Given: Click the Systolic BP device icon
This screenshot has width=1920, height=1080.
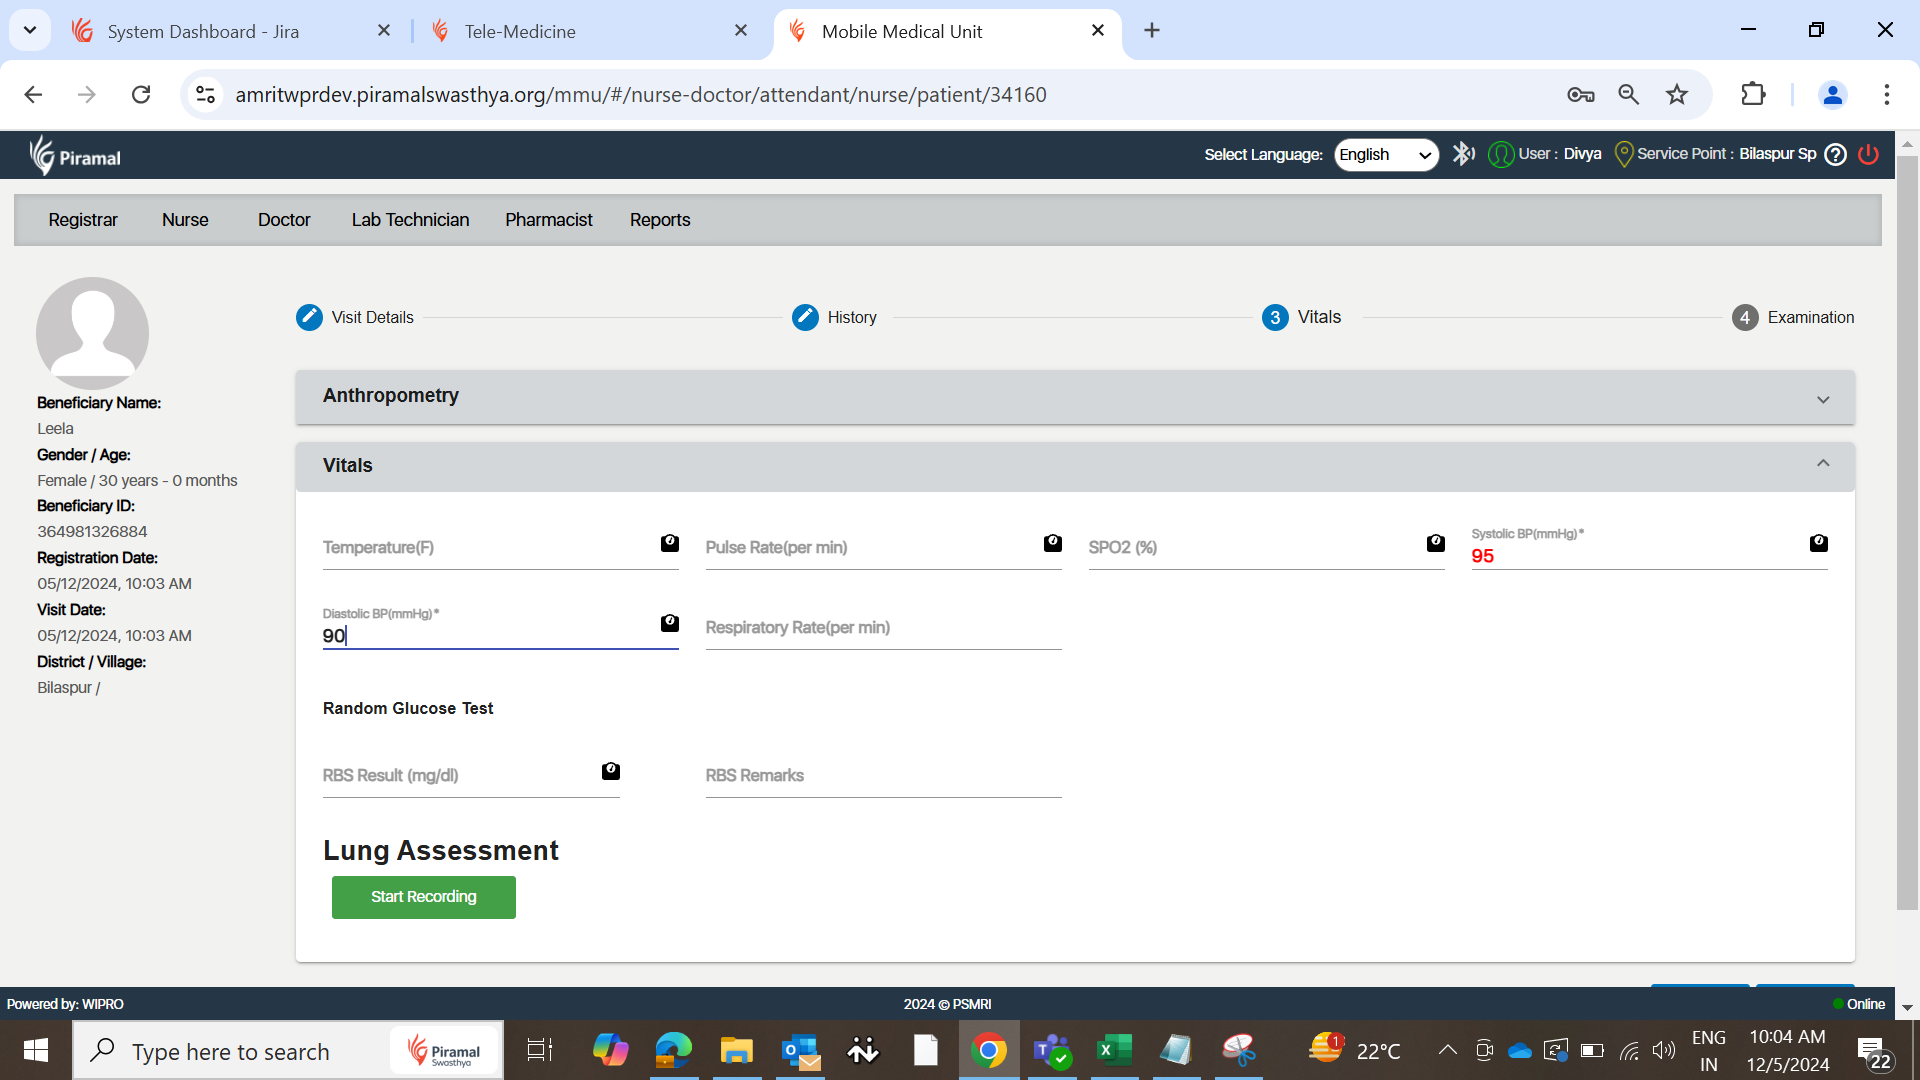Looking at the screenshot, I should tap(1819, 543).
